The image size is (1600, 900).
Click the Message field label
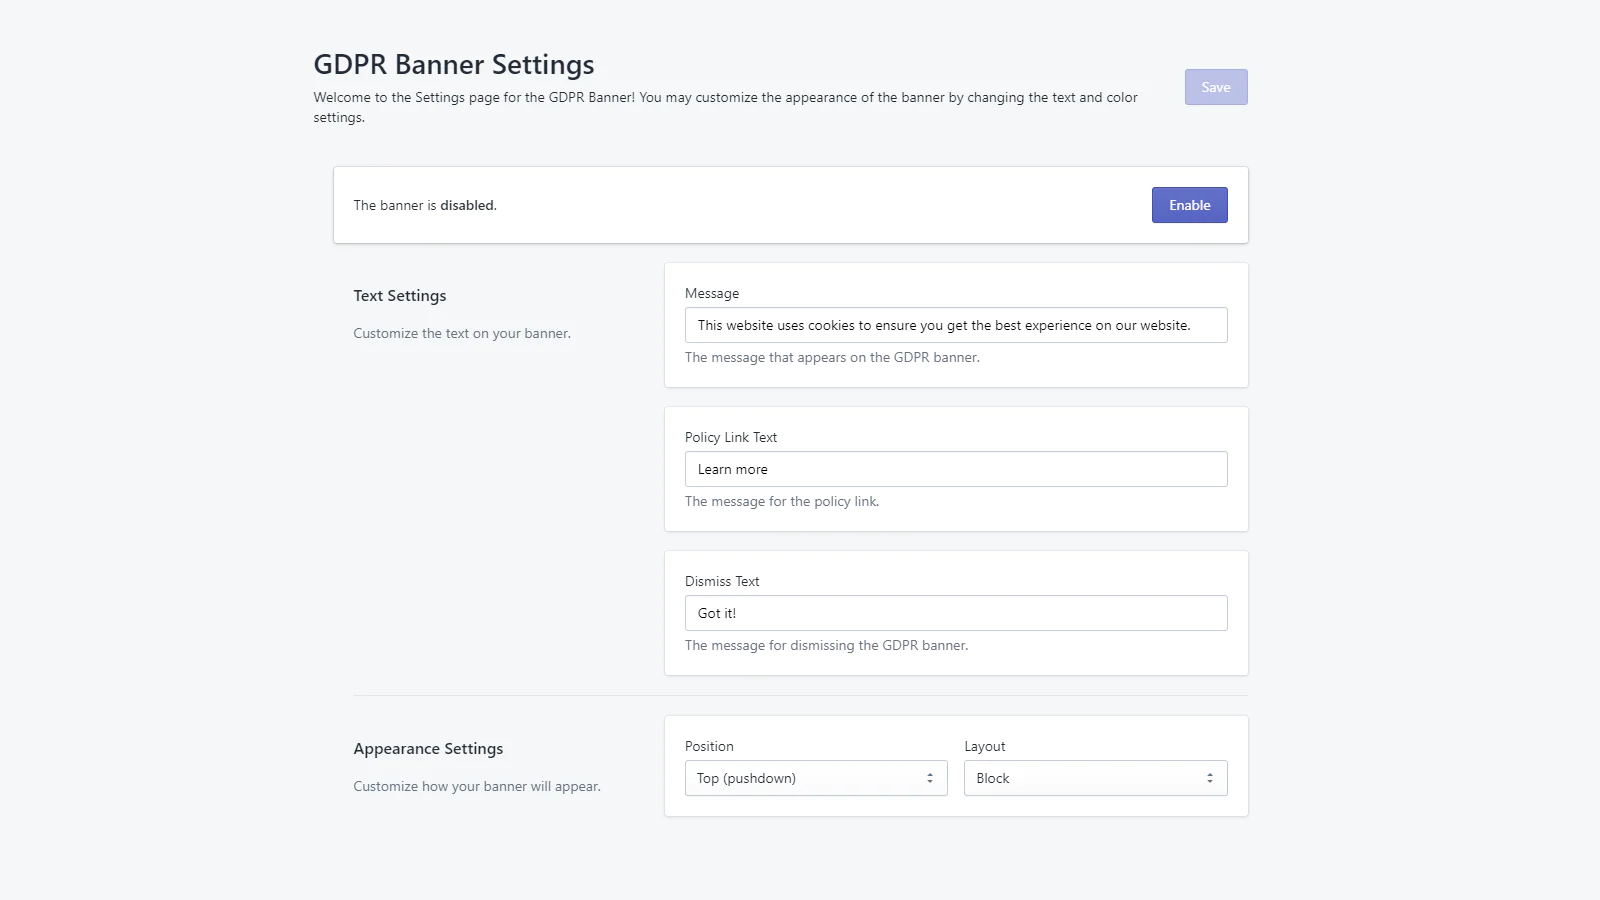click(x=712, y=293)
